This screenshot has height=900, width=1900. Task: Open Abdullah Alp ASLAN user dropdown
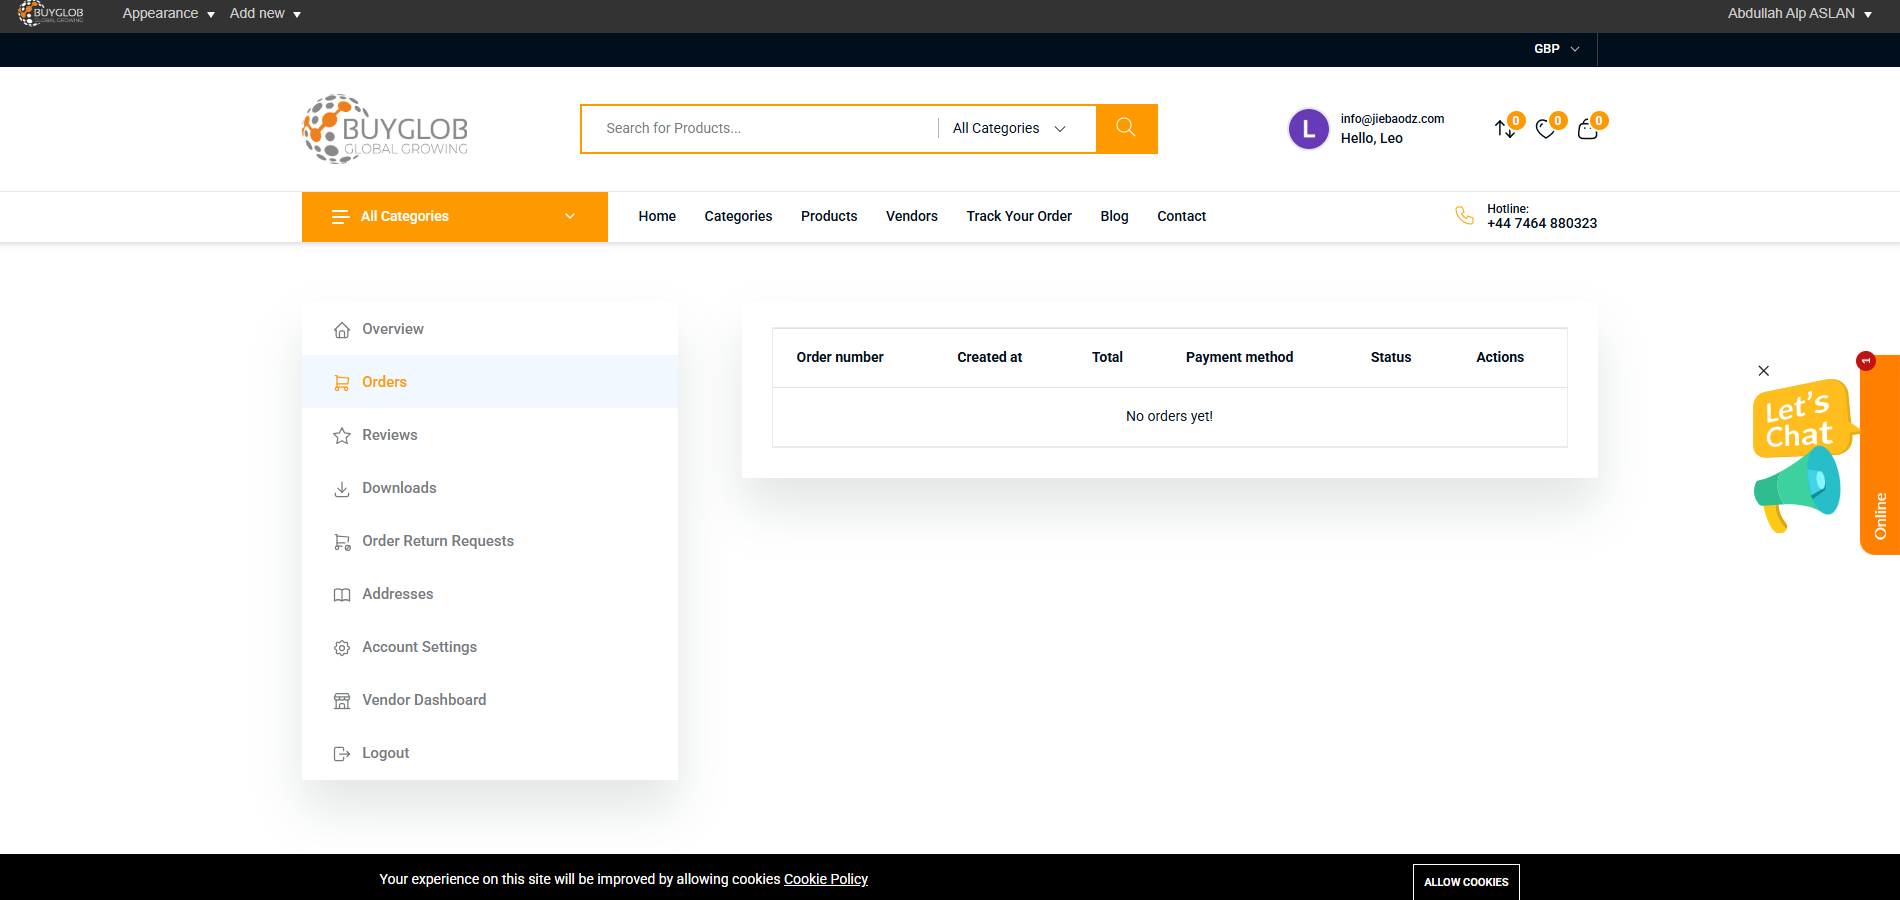point(1799,14)
